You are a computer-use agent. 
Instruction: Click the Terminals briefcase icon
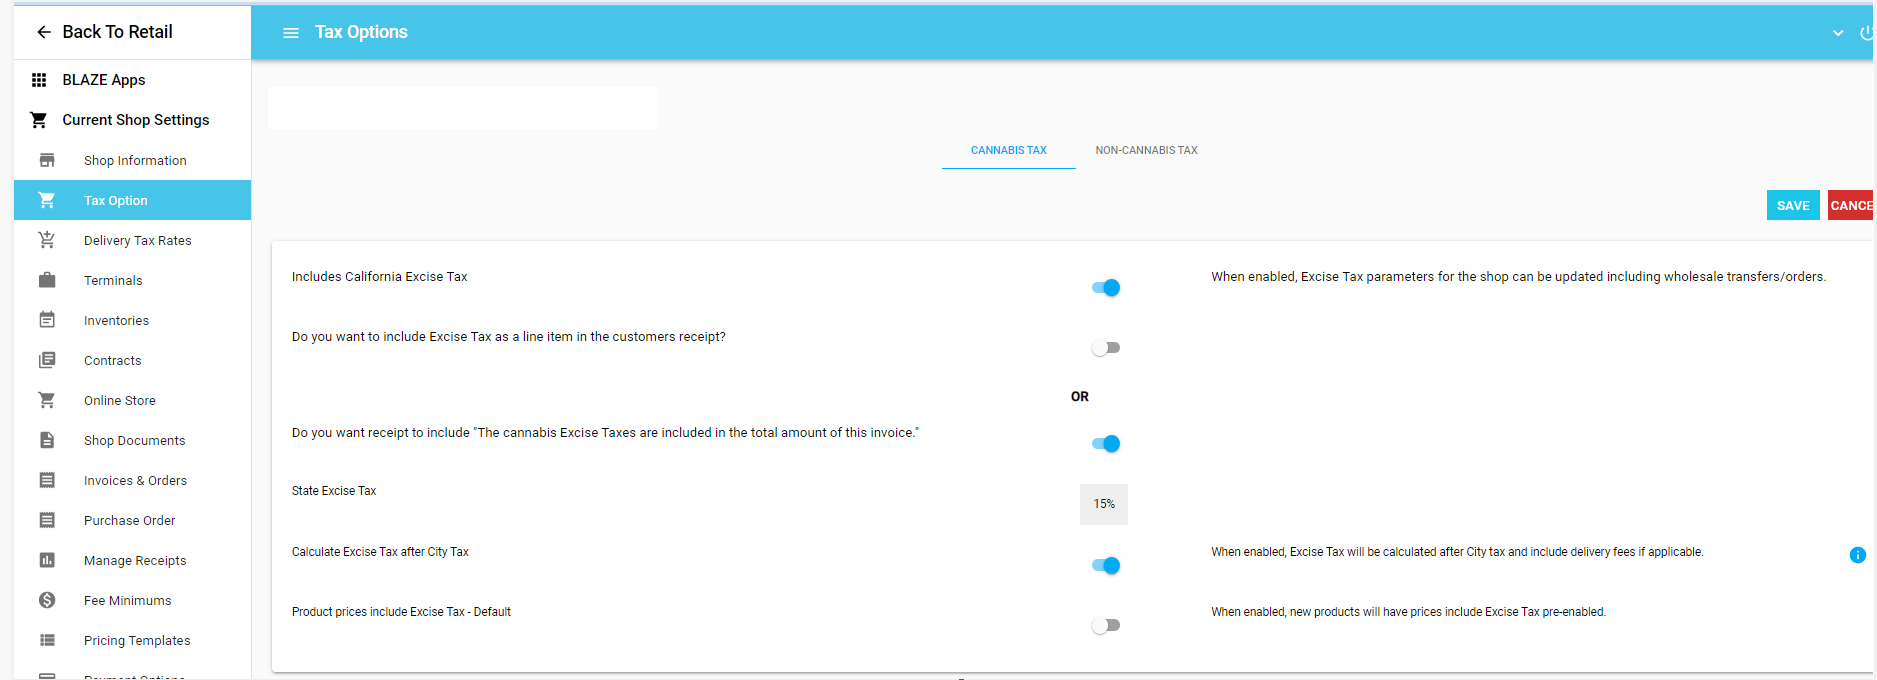coord(47,280)
